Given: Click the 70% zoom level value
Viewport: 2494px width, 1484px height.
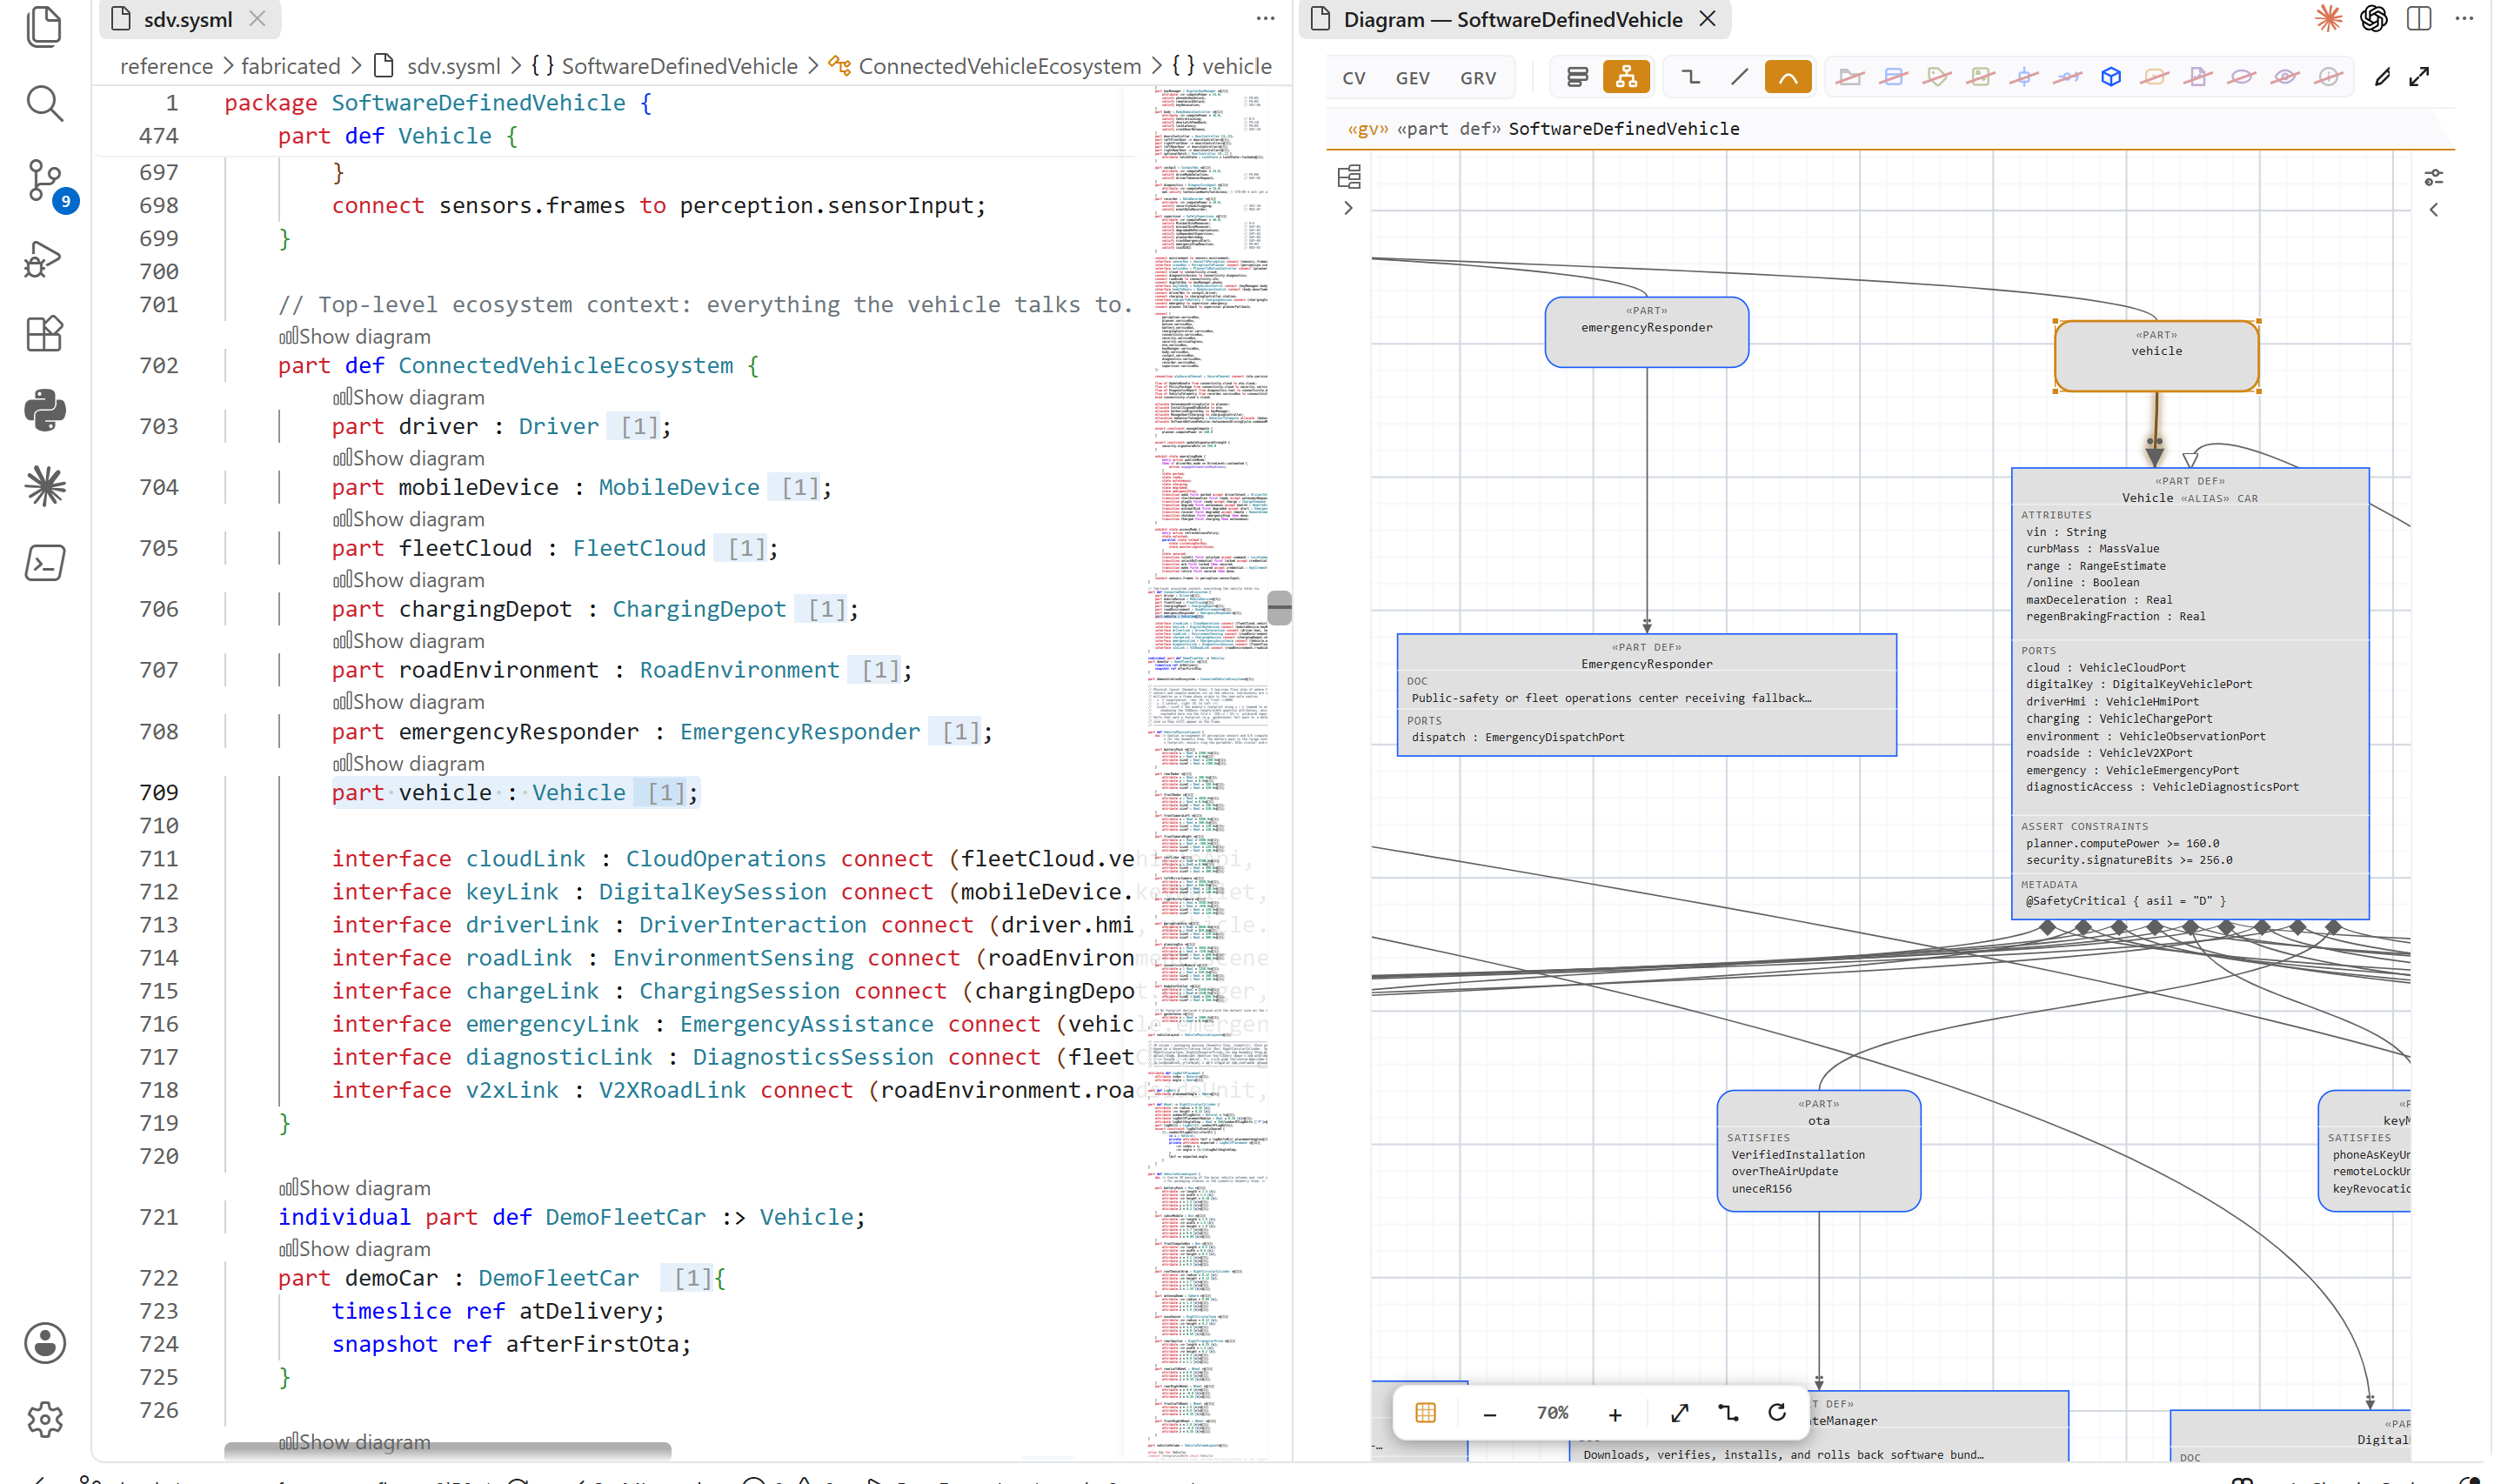Looking at the screenshot, I should [x=1552, y=1413].
